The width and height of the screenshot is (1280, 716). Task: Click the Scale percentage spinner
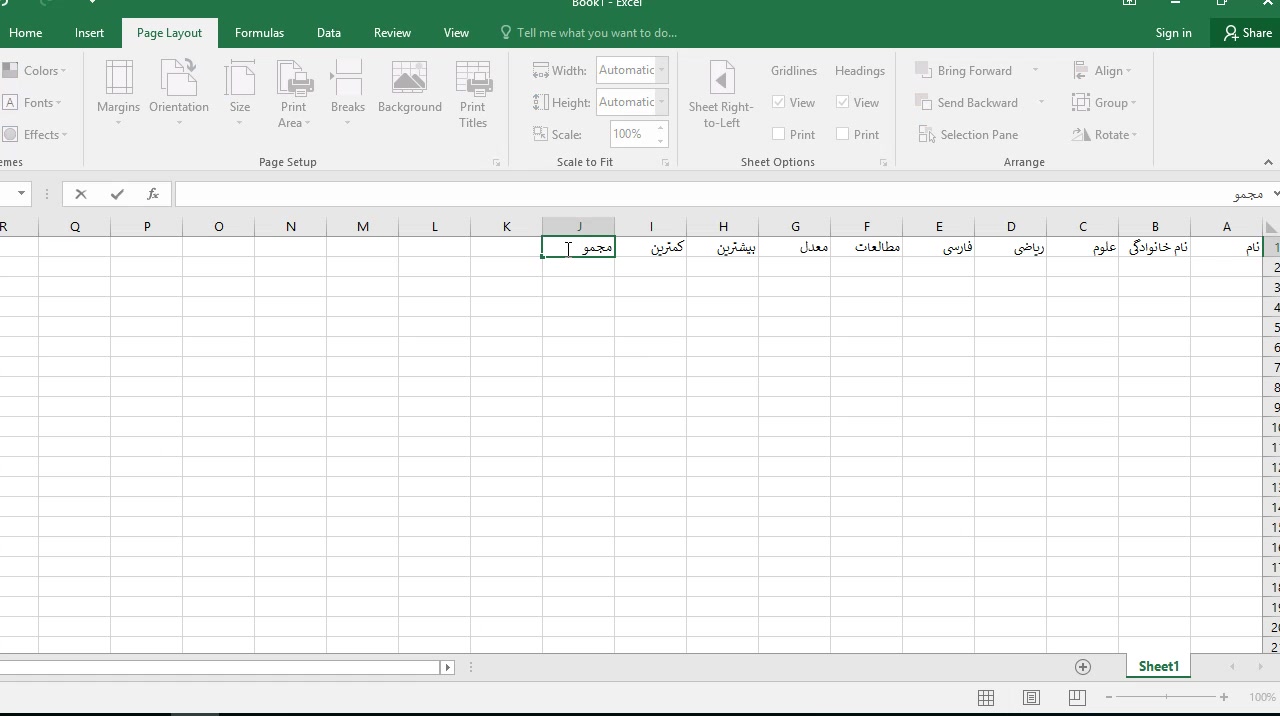(660, 134)
